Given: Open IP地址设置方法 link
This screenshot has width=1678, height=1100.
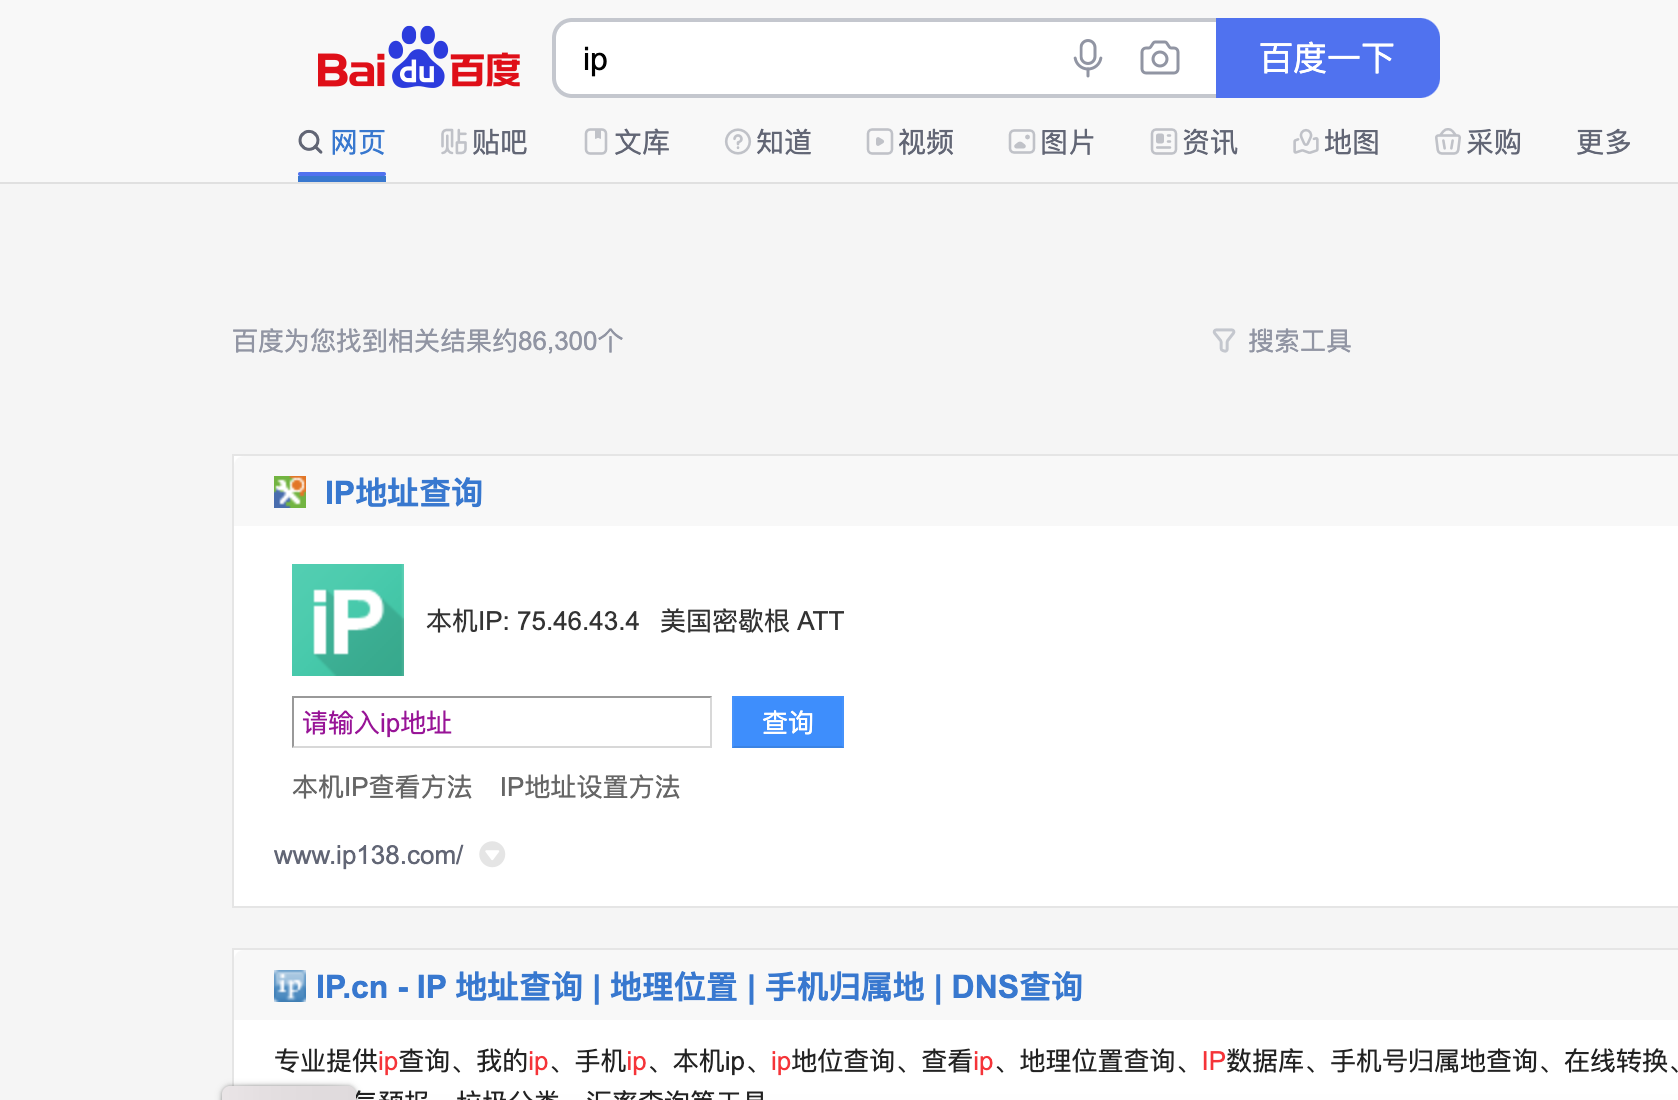Looking at the screenshot, I should click(x=590, y=787).
